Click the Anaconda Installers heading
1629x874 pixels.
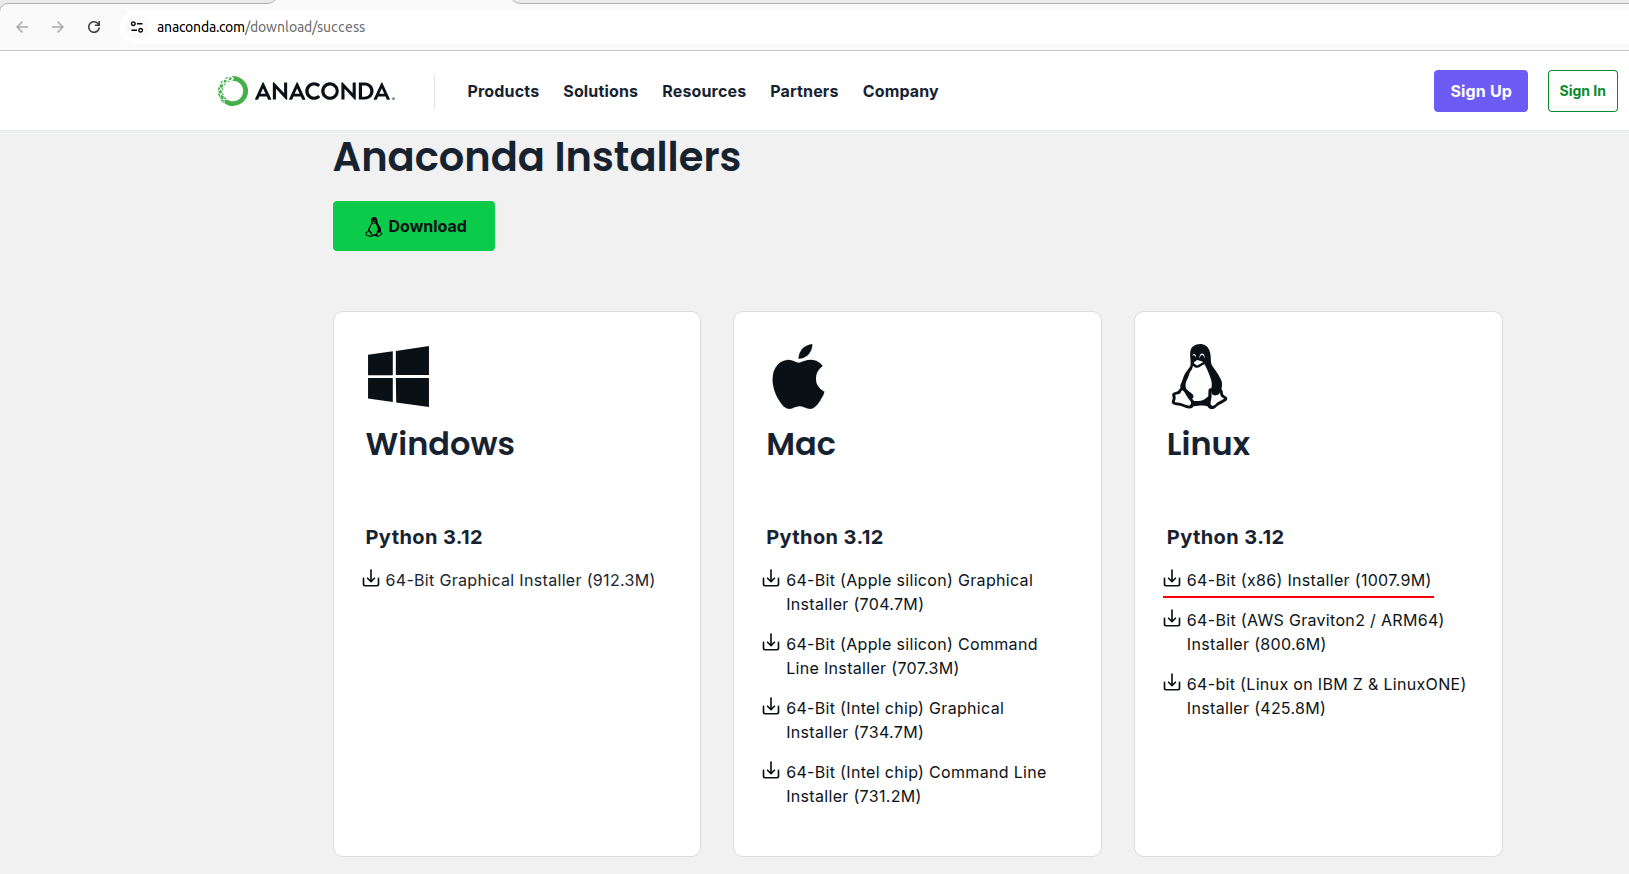point(537,157)
